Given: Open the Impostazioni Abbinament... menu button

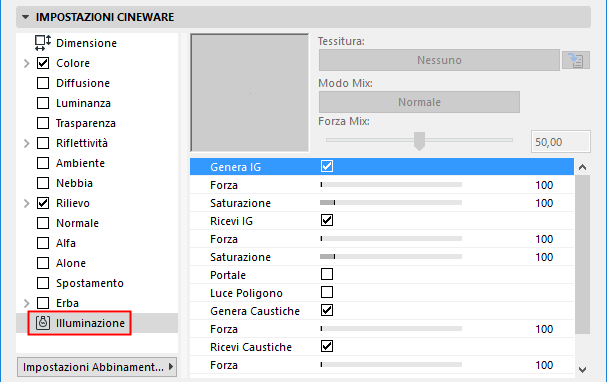Looking at the screenshot, I should 97,367.
